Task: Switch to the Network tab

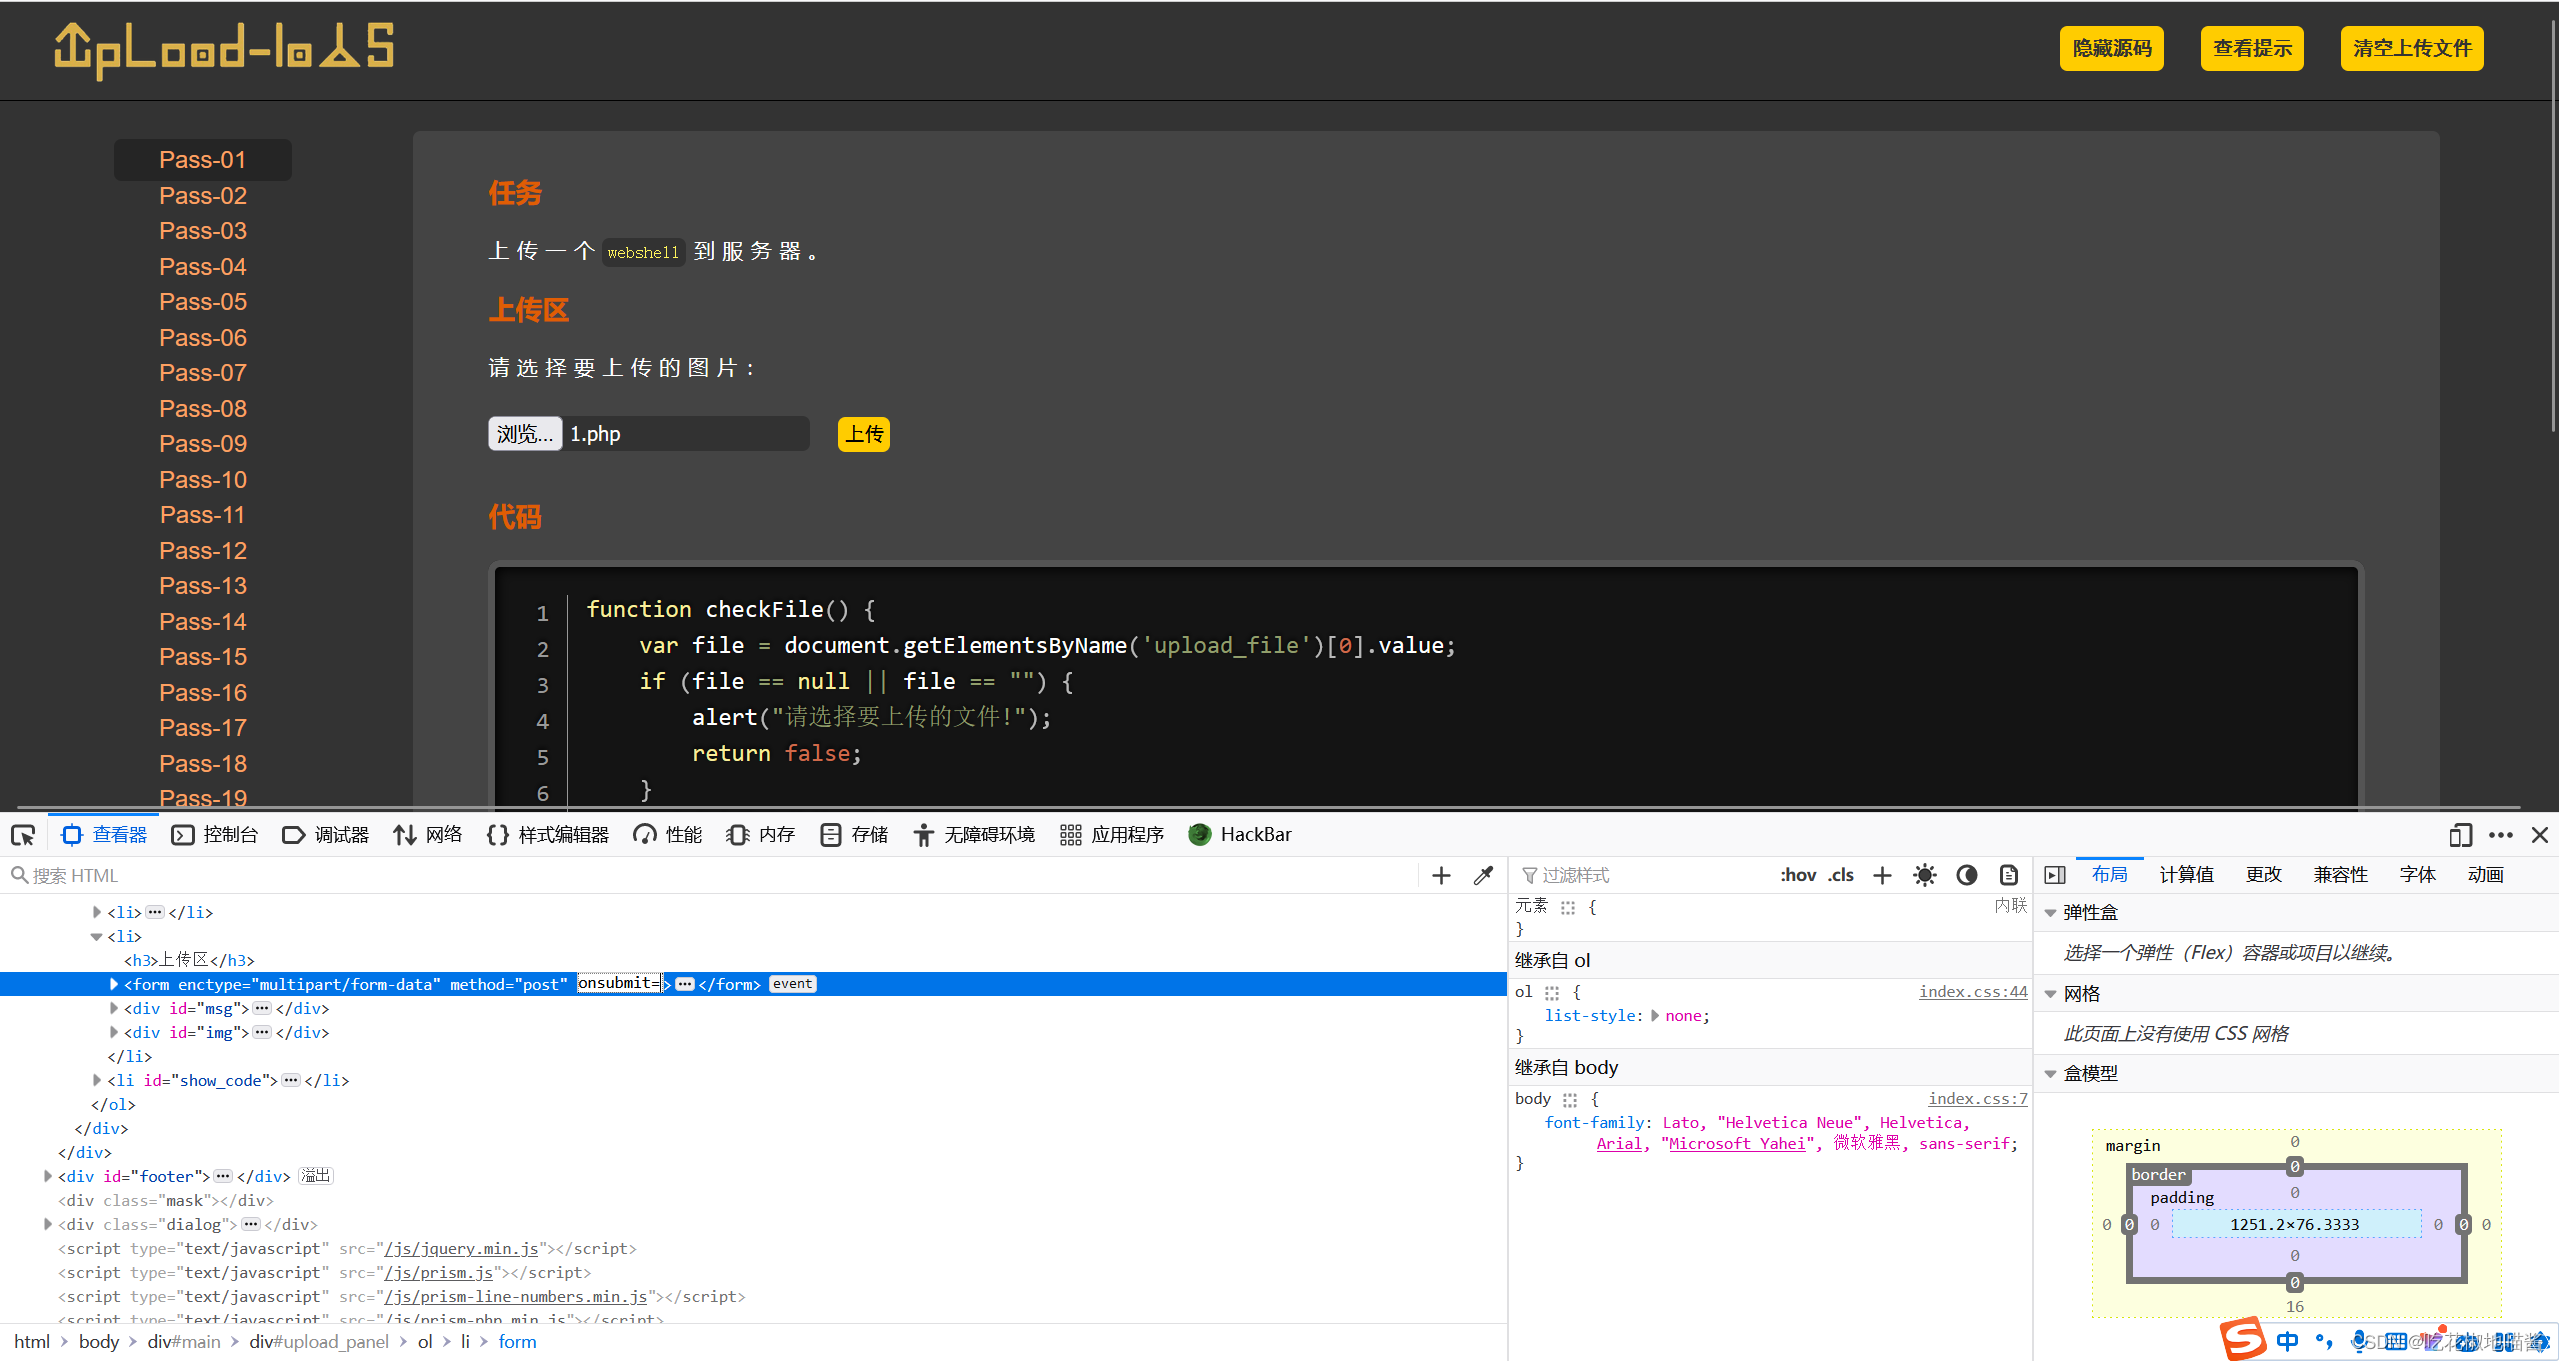Action: coord(428,835)
